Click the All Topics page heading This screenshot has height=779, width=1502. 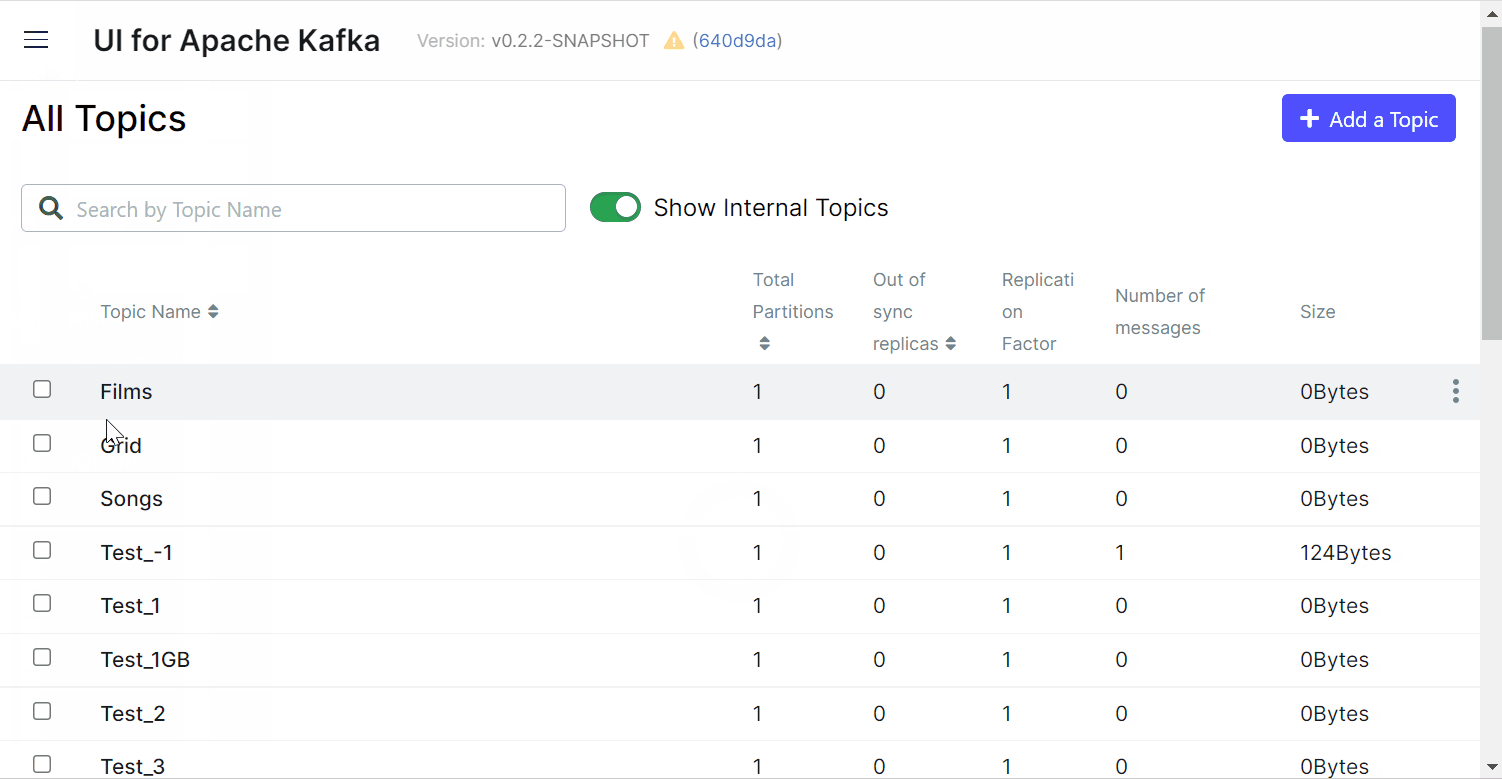pyautogui.click(x=104, y=118)
